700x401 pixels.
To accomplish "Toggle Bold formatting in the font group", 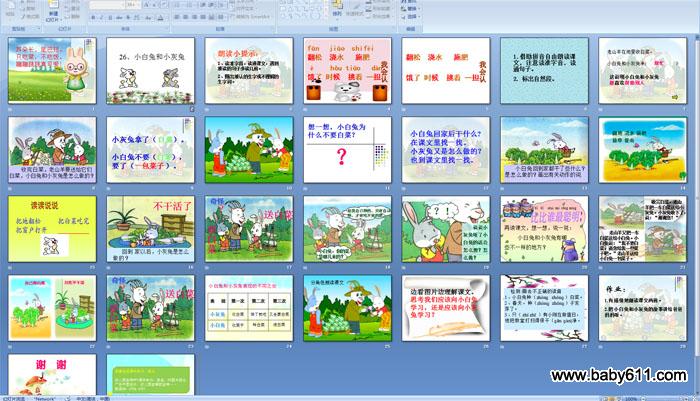I will (x=93, y=17).
